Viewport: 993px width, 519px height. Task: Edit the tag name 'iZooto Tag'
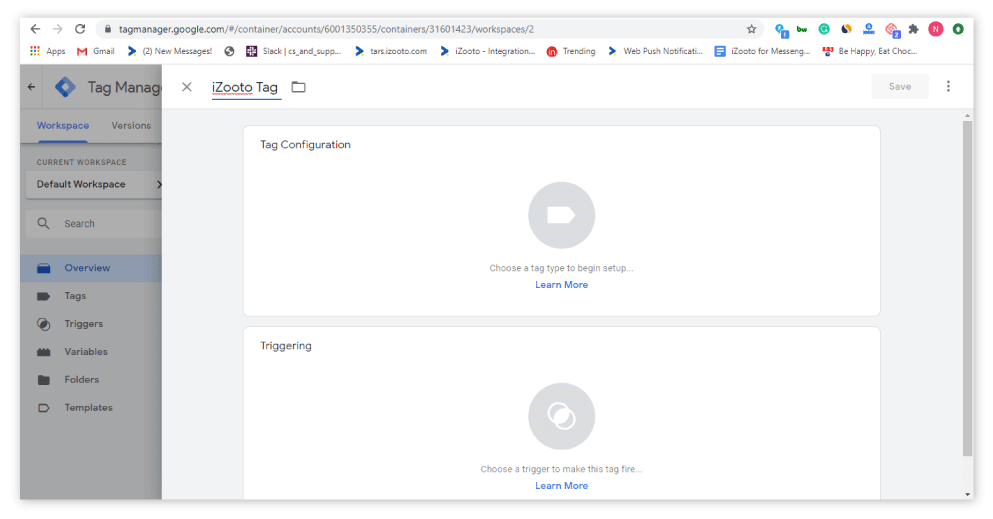[245, 87]
